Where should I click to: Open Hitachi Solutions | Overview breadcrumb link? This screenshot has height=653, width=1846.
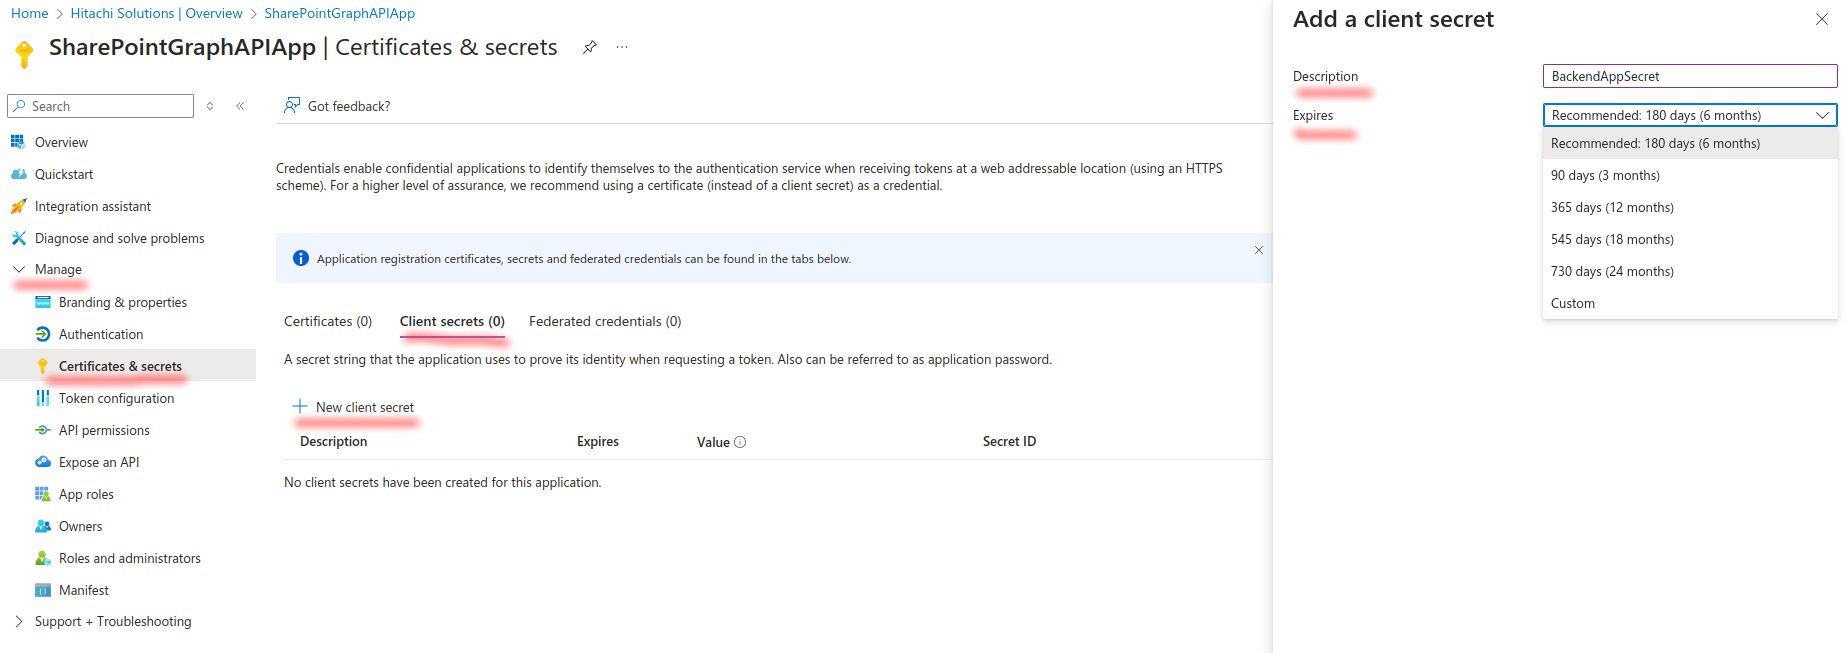pyautogui.click(x=156, y=13)
